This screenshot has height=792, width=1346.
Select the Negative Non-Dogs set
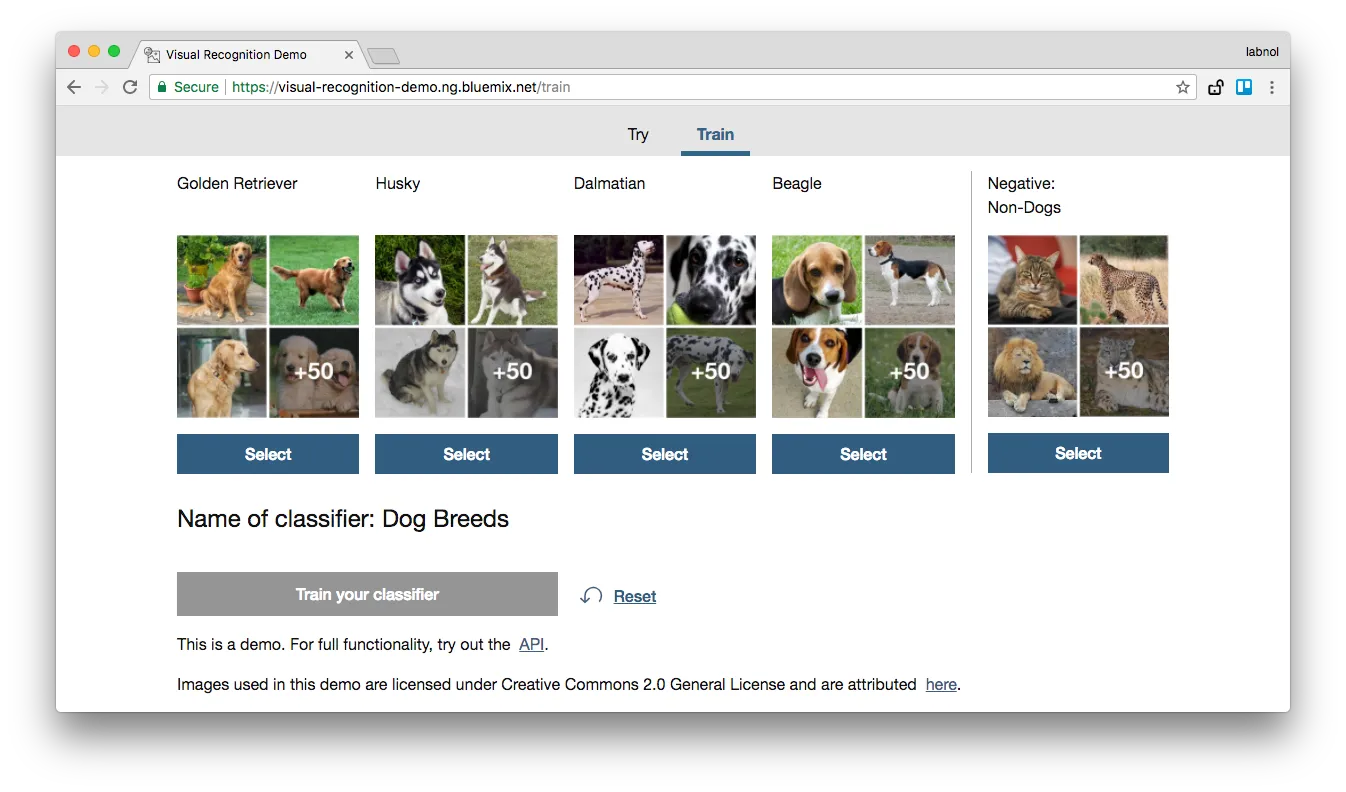1077,453
